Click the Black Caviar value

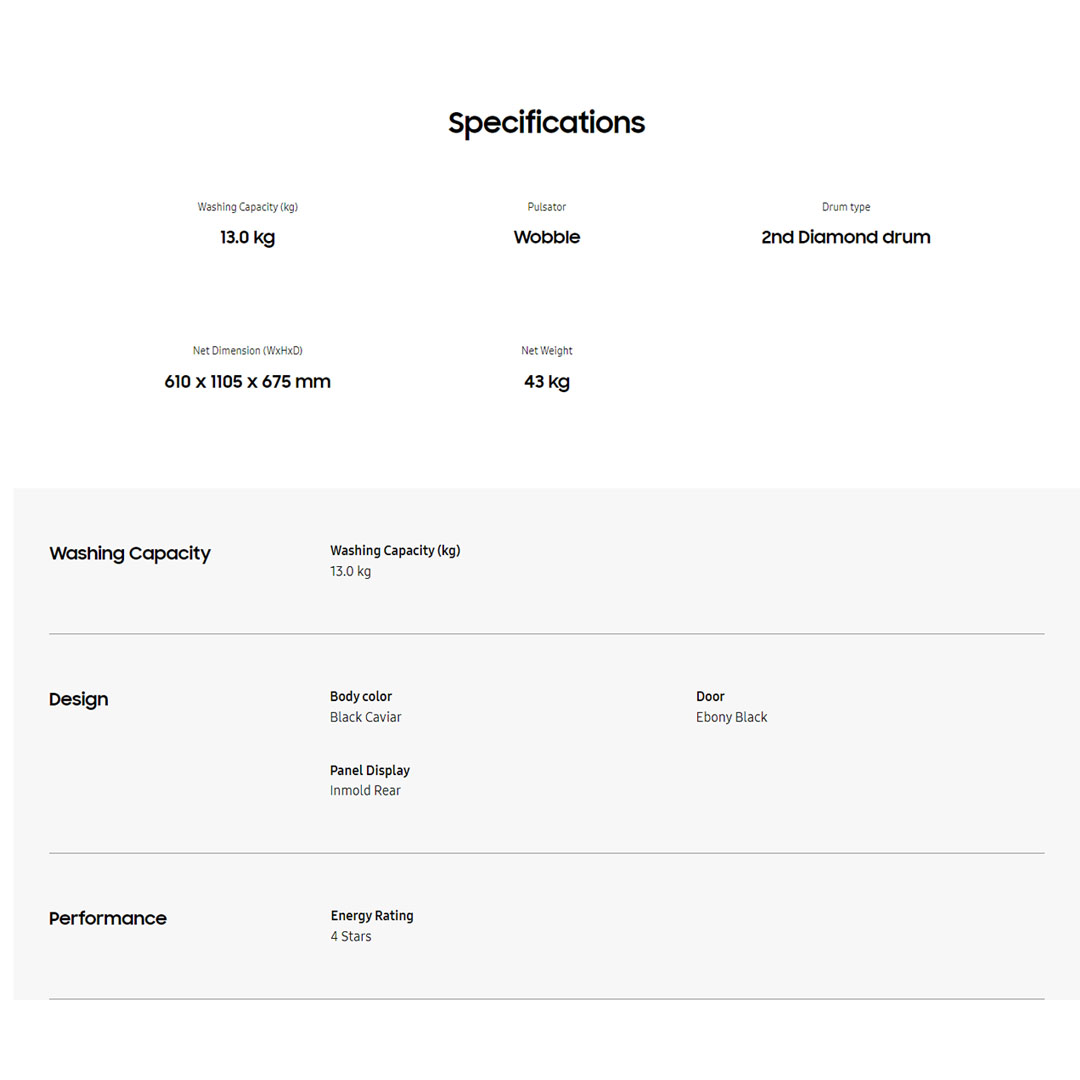pyautogui.click(x=365, y=718)
